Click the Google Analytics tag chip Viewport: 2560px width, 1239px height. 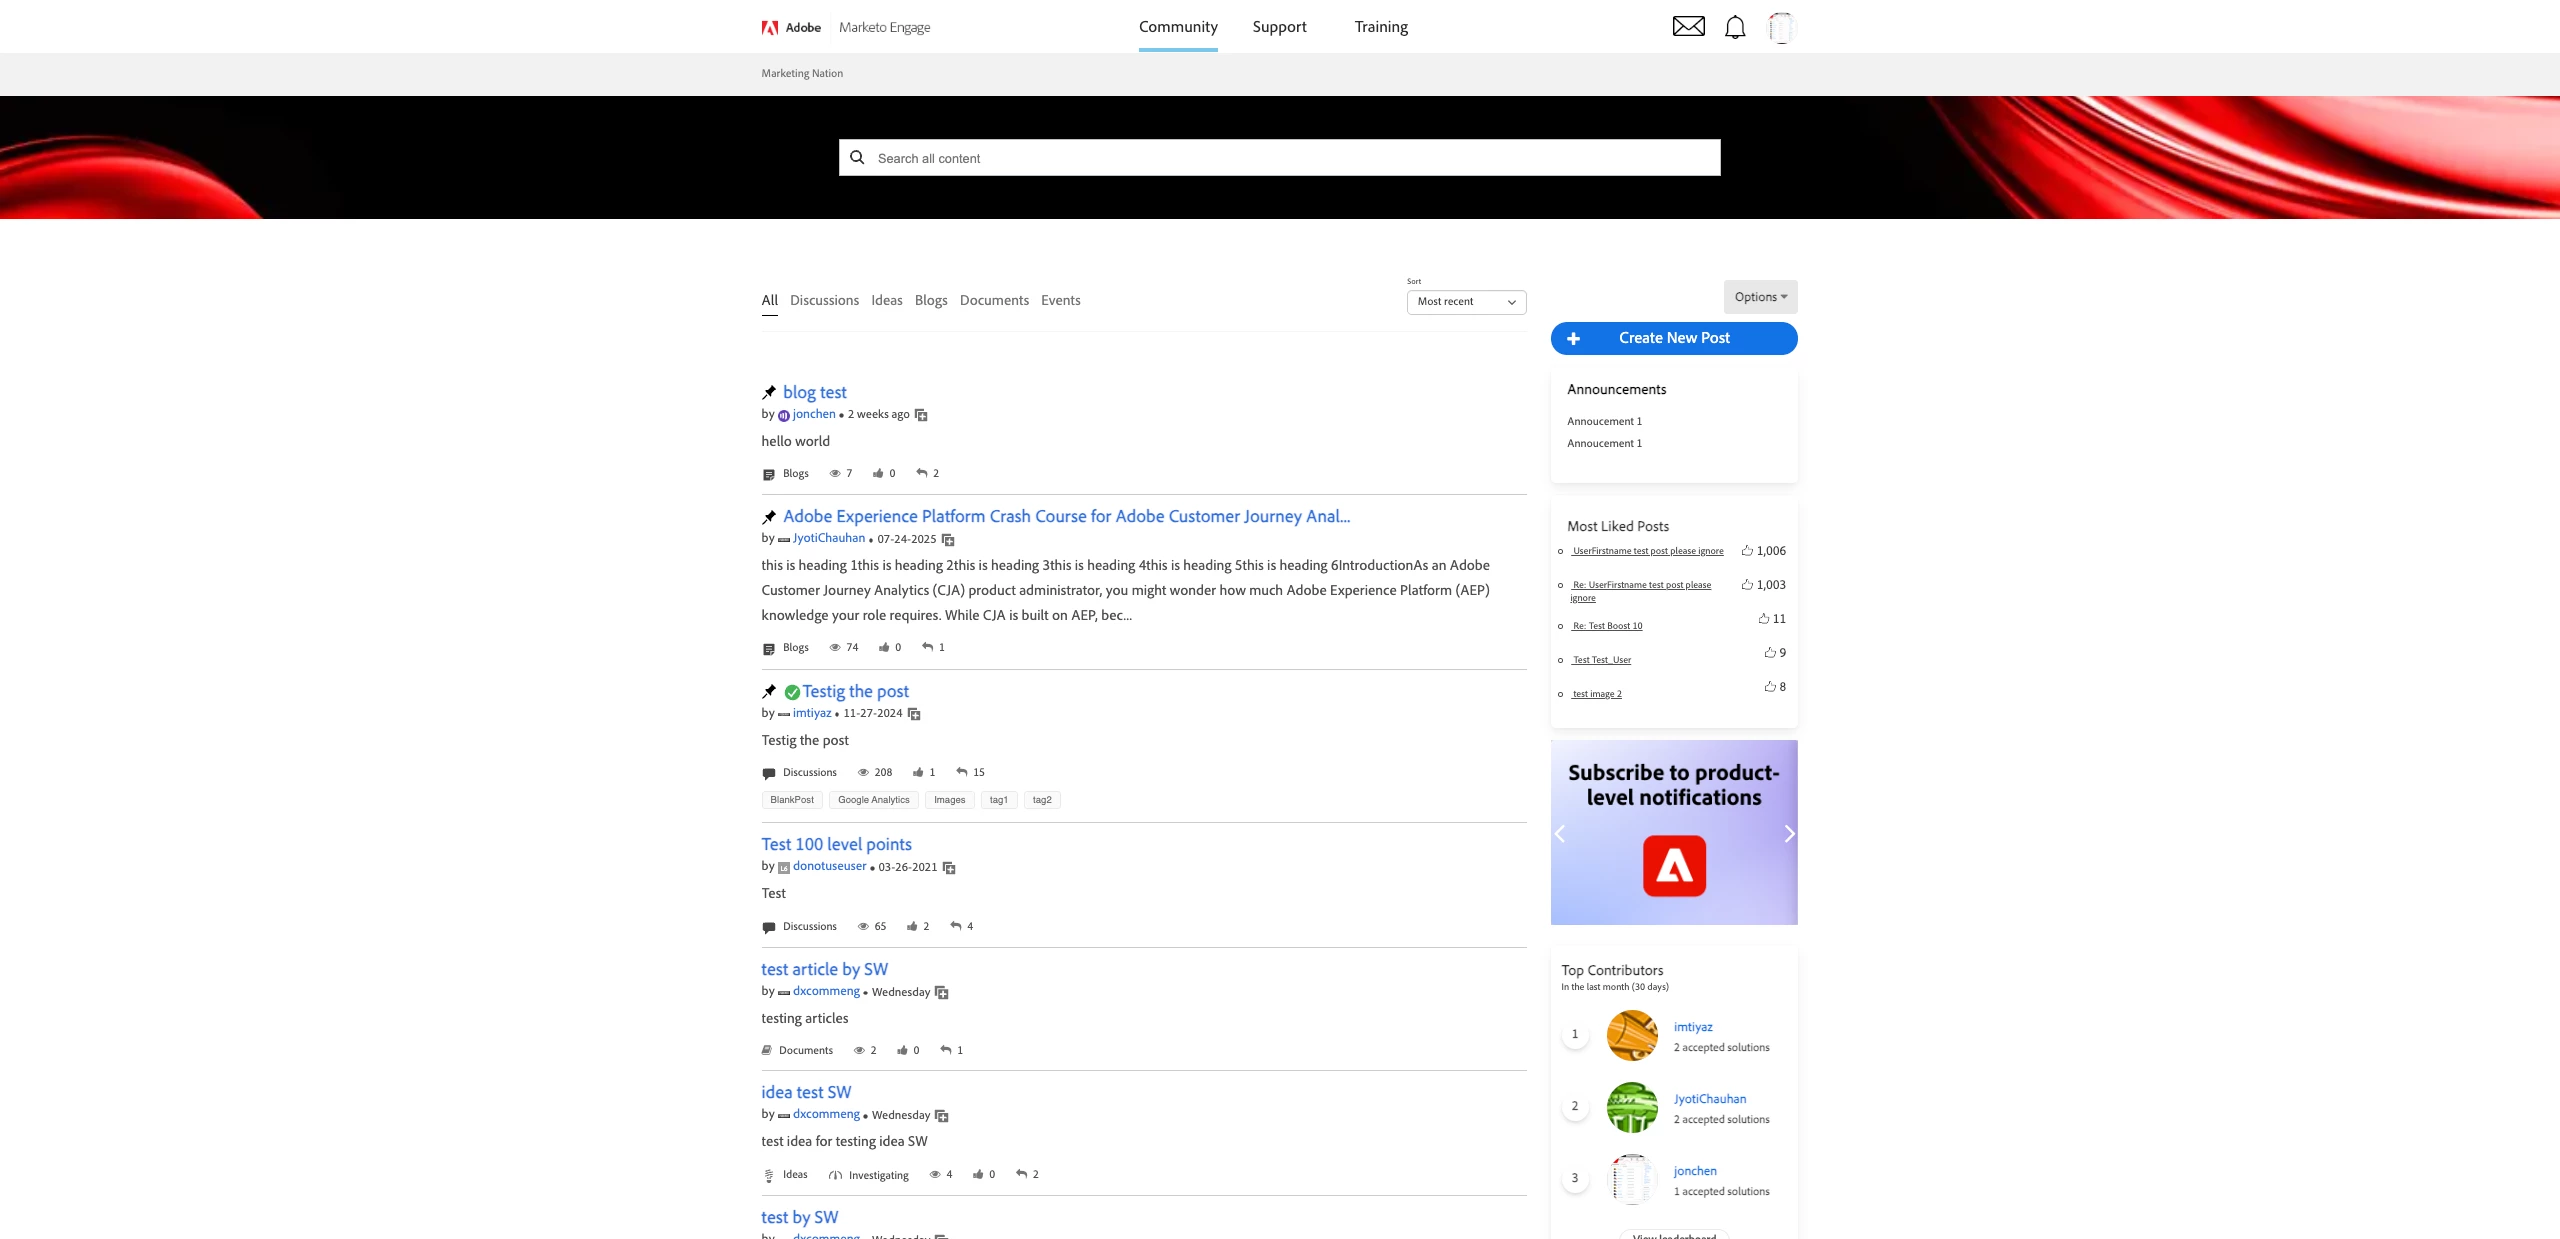coord(873,800)
